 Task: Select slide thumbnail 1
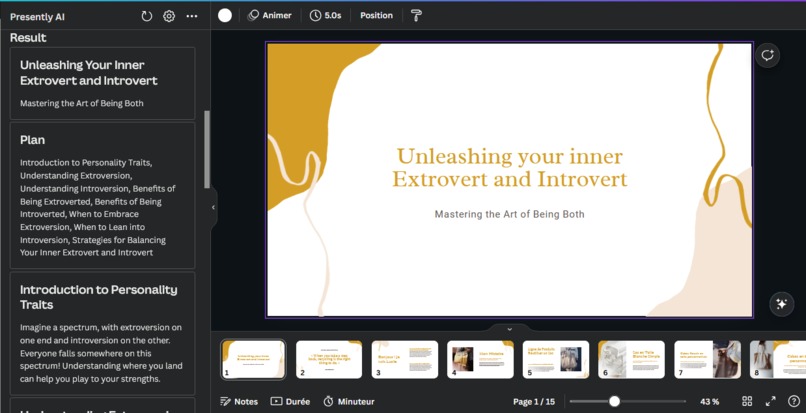tap(253, 359)
